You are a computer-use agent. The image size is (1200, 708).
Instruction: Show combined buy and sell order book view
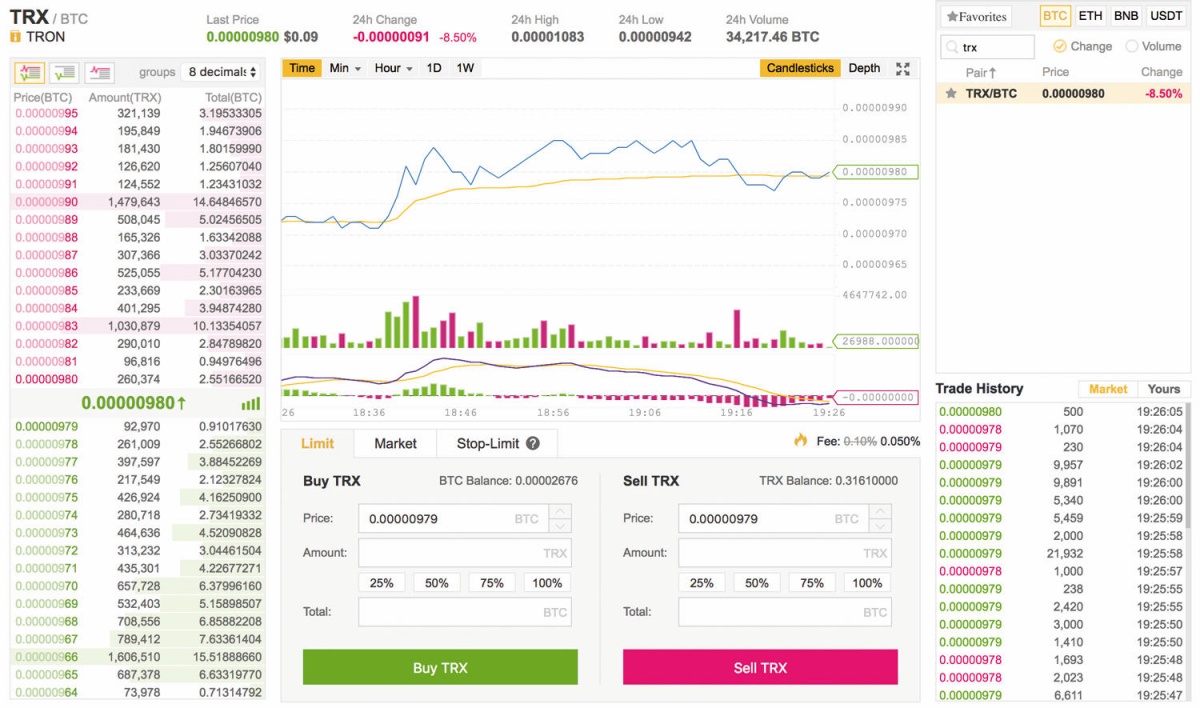click(x=30, y=72)
